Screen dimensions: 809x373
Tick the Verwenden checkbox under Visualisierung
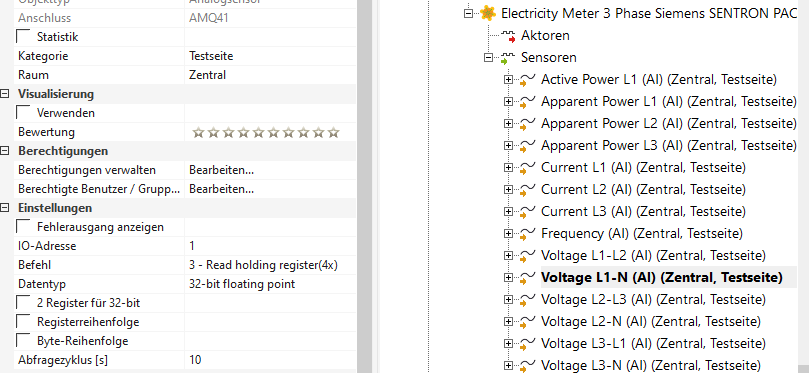coord(23,112)
